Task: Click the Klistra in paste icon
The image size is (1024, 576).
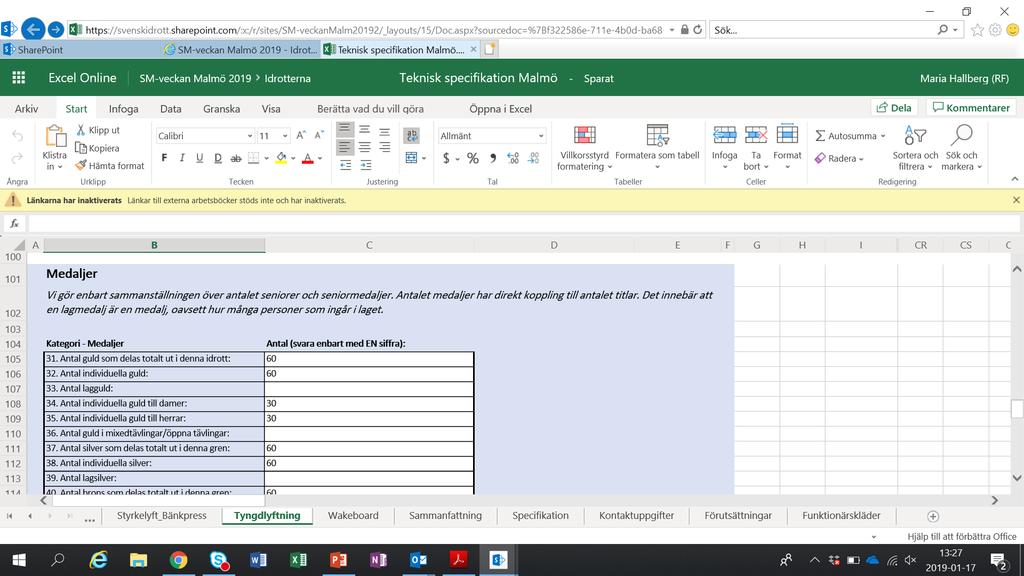Action: 55,136
